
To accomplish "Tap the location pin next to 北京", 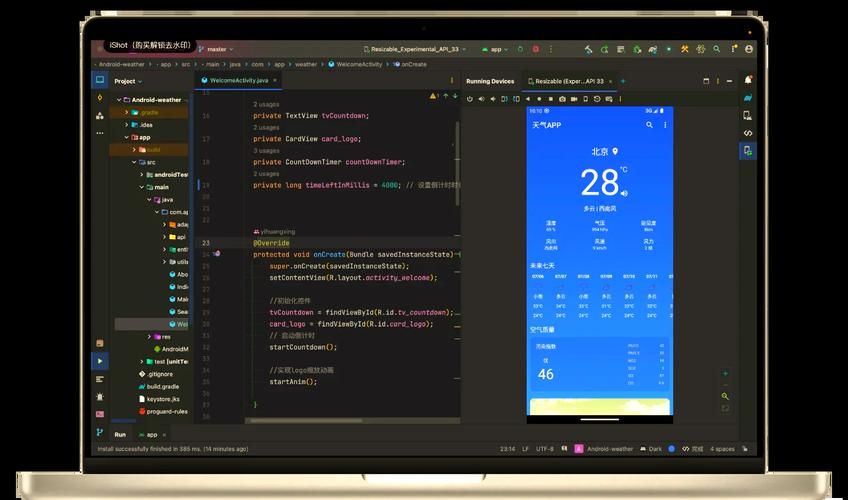I will [x=615, y=152].
